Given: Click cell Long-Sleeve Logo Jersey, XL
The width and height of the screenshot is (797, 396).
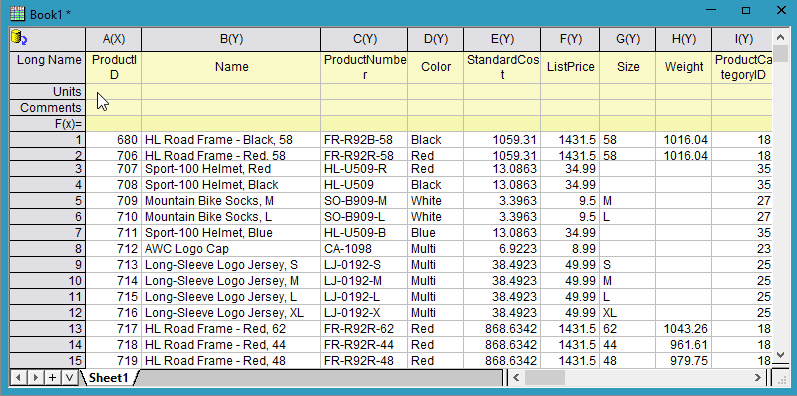Looking at the screenshot, I should (231, 313).
